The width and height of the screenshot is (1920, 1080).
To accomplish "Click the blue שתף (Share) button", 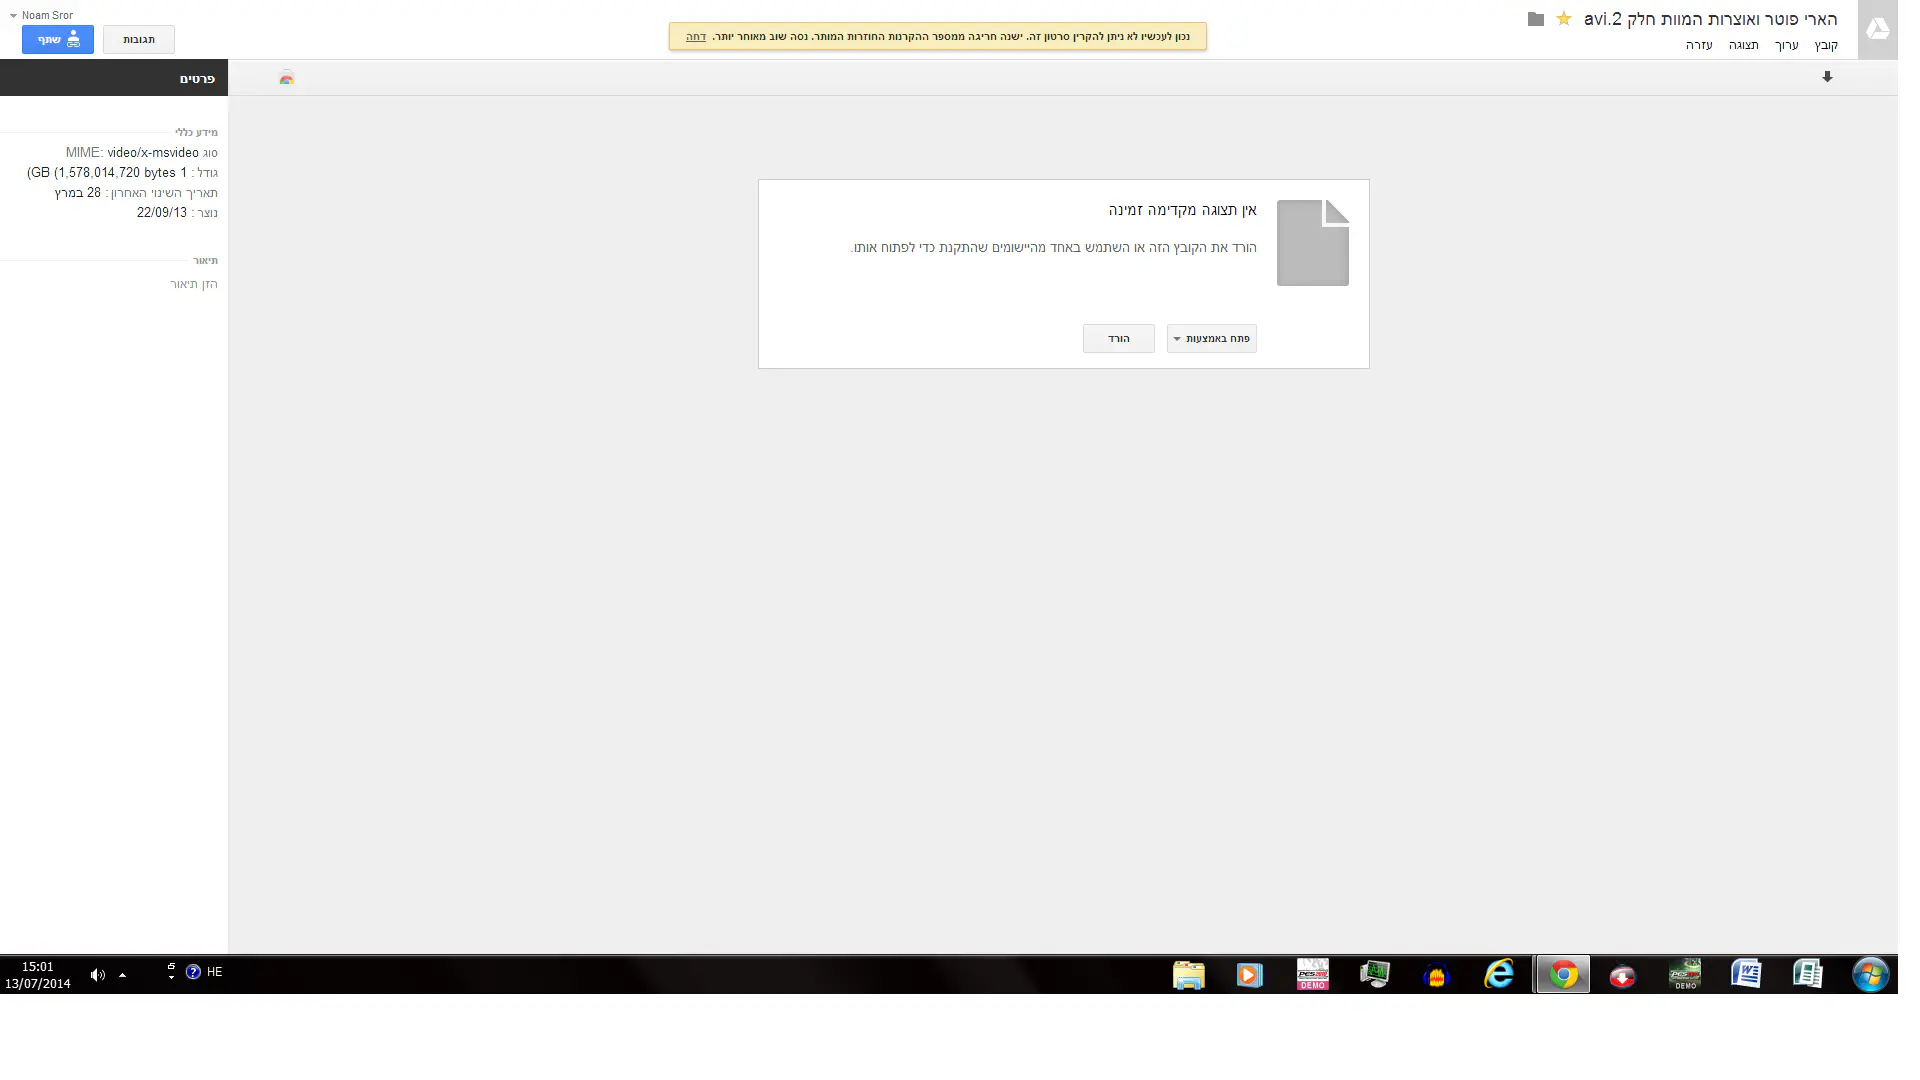I will click(x=58, y=39).
